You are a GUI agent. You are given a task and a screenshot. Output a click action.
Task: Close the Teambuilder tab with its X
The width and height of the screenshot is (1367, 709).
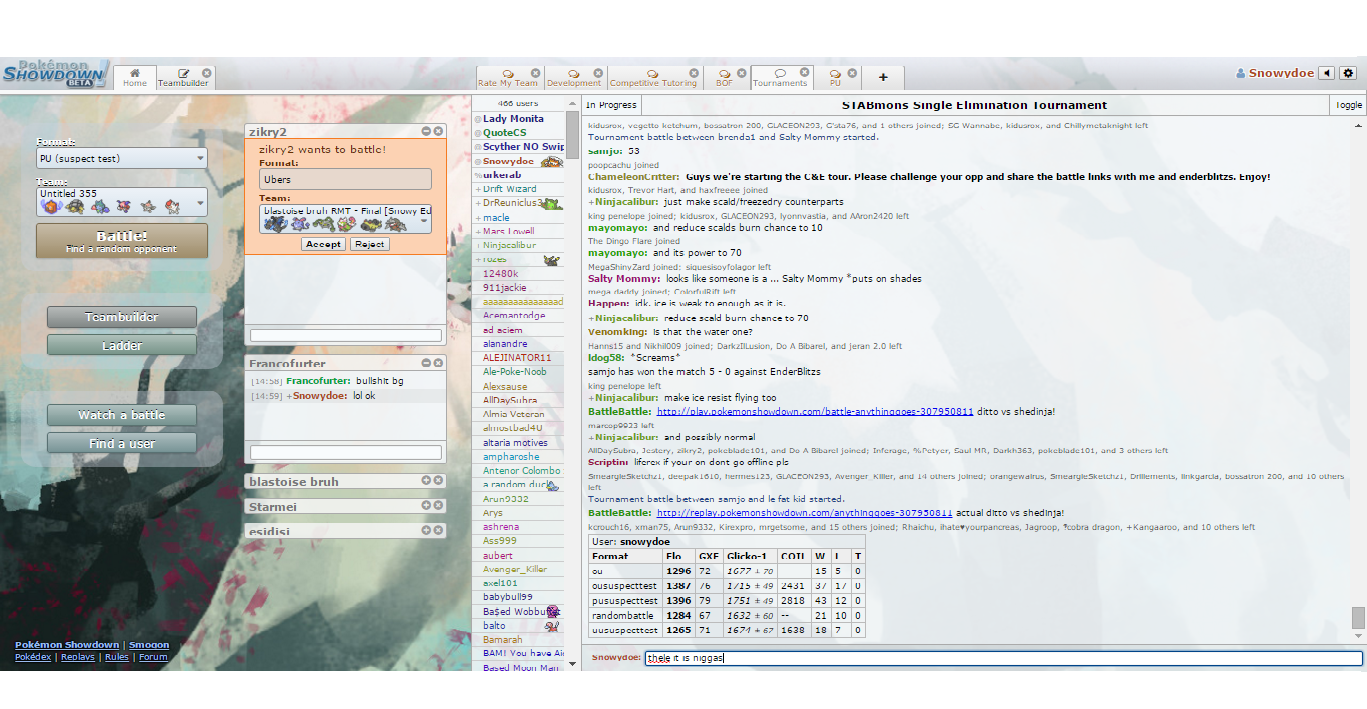207,73
